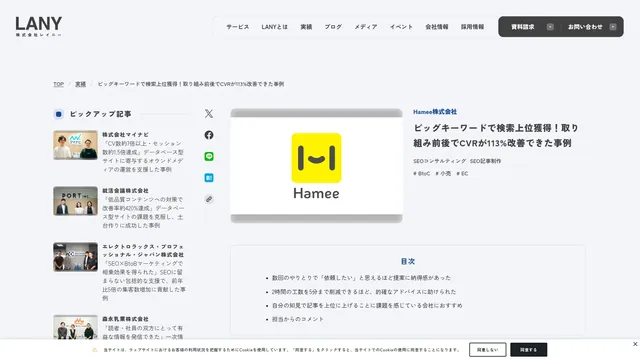The height and width of the screenshot is (360, 640).
Task: Open 株式会社マイナビ article title
Action: pos(125,134)
